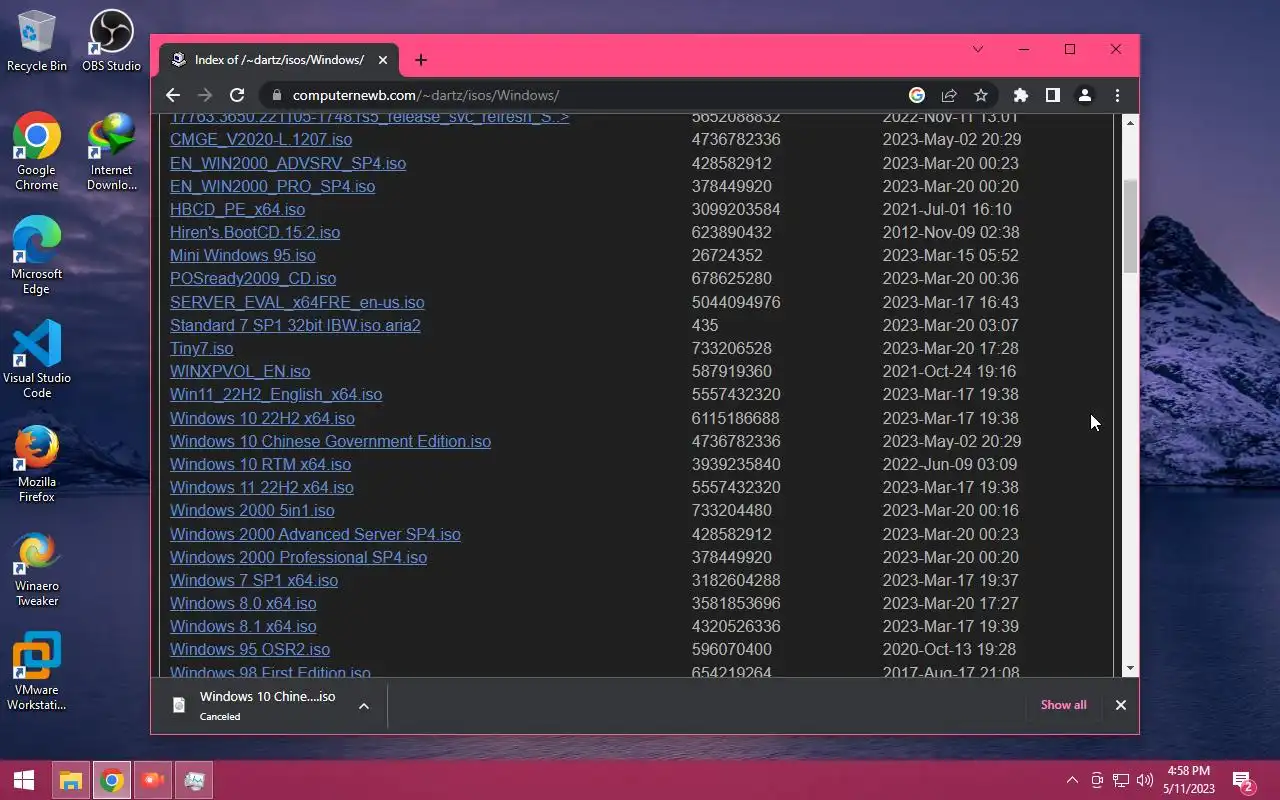1280x800 pixels.
Task: Click the Windows 10 RTM x64.iso link
Action: click(260, 464)
